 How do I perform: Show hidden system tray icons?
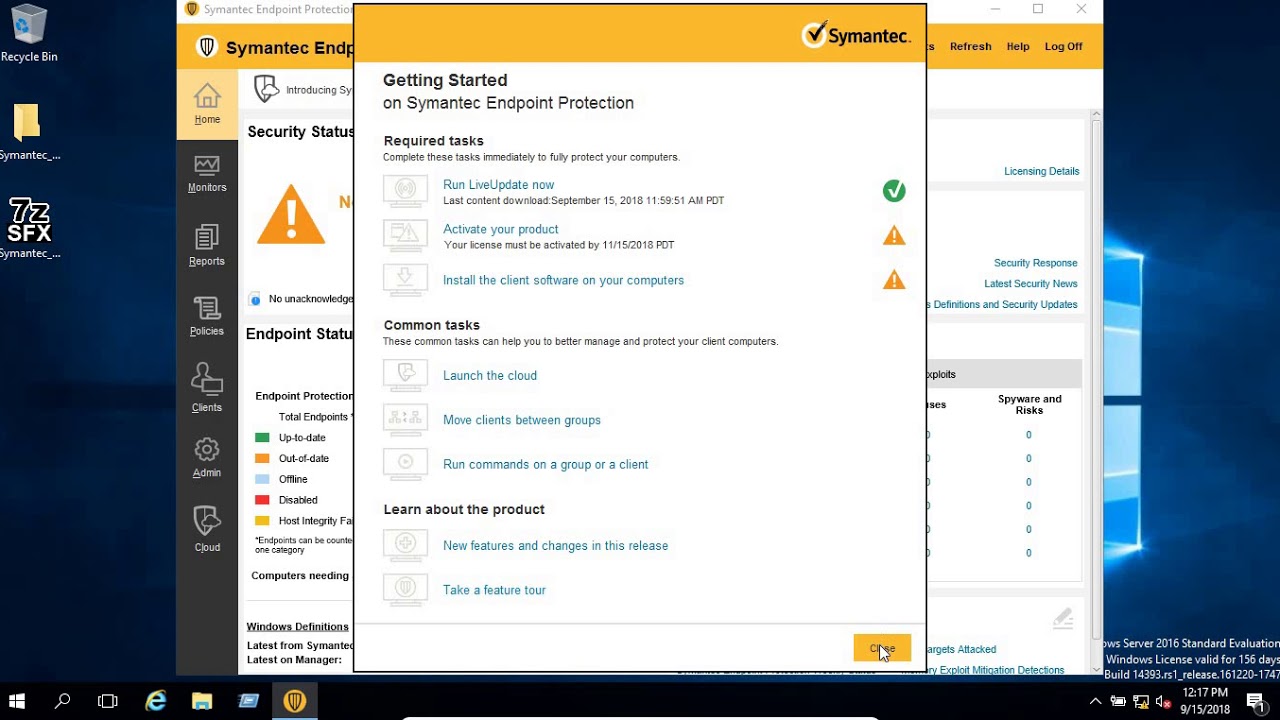pyautogui.click(x=1095, y=701)
